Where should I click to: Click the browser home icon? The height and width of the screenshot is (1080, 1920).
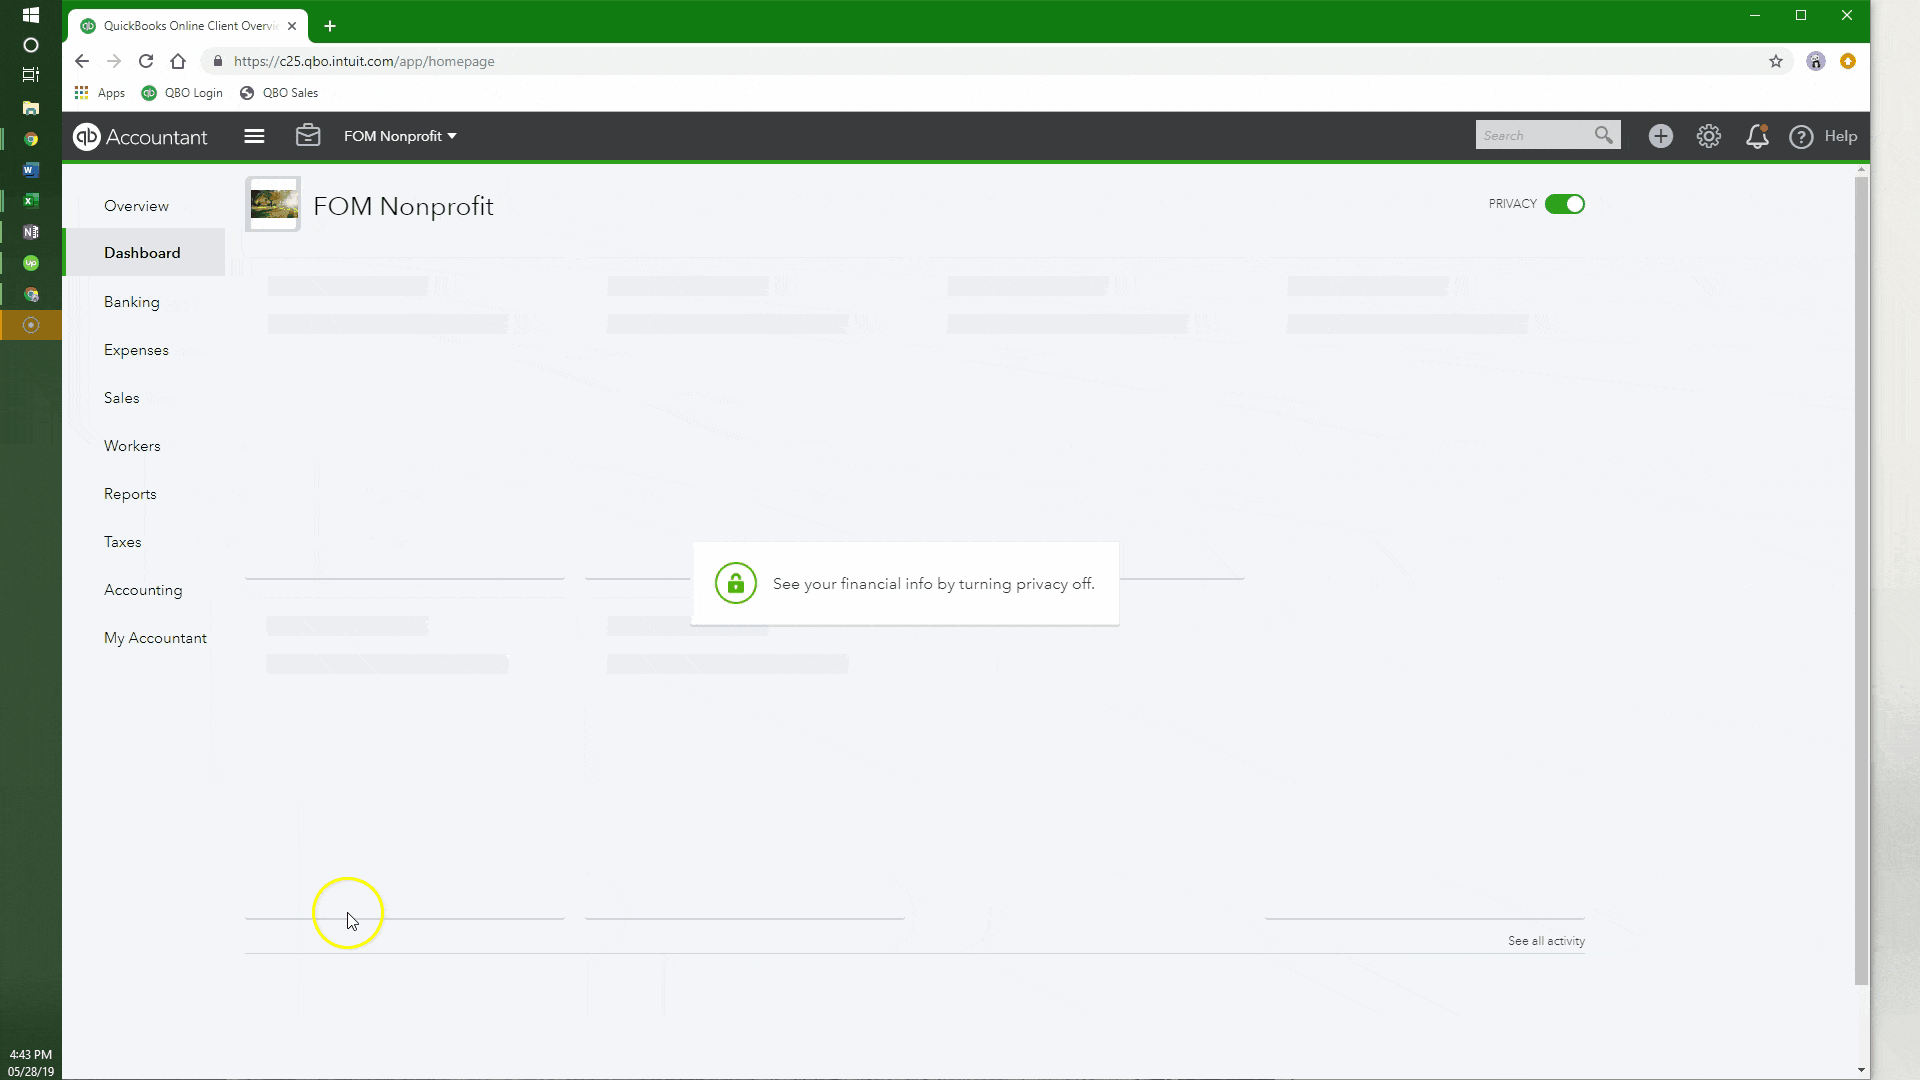(178, 61)
